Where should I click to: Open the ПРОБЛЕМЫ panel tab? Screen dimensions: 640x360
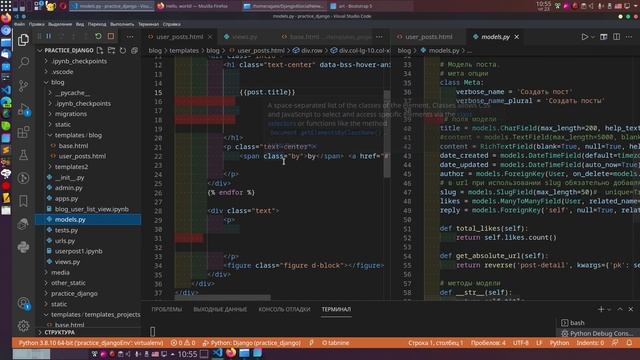point(167,309)
